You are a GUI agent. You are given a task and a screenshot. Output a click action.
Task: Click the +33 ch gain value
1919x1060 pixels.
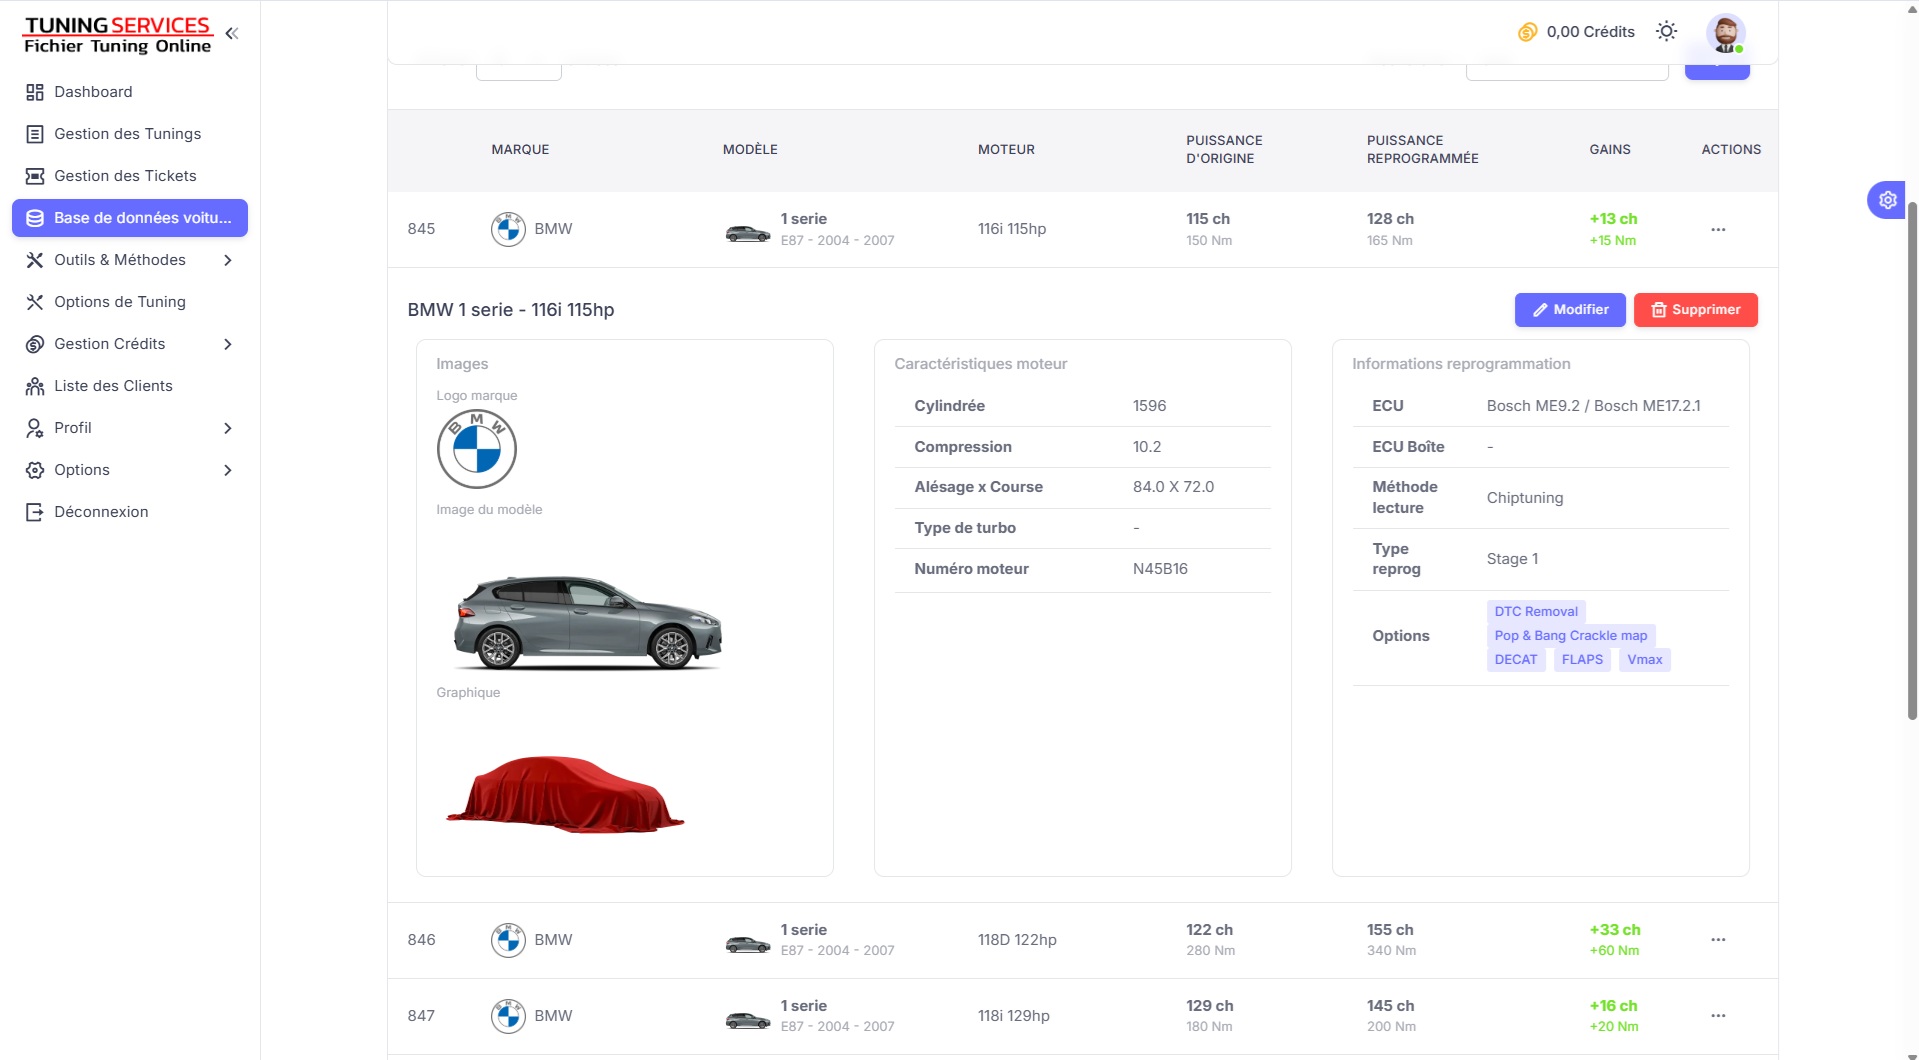[x=1615, y=930]
